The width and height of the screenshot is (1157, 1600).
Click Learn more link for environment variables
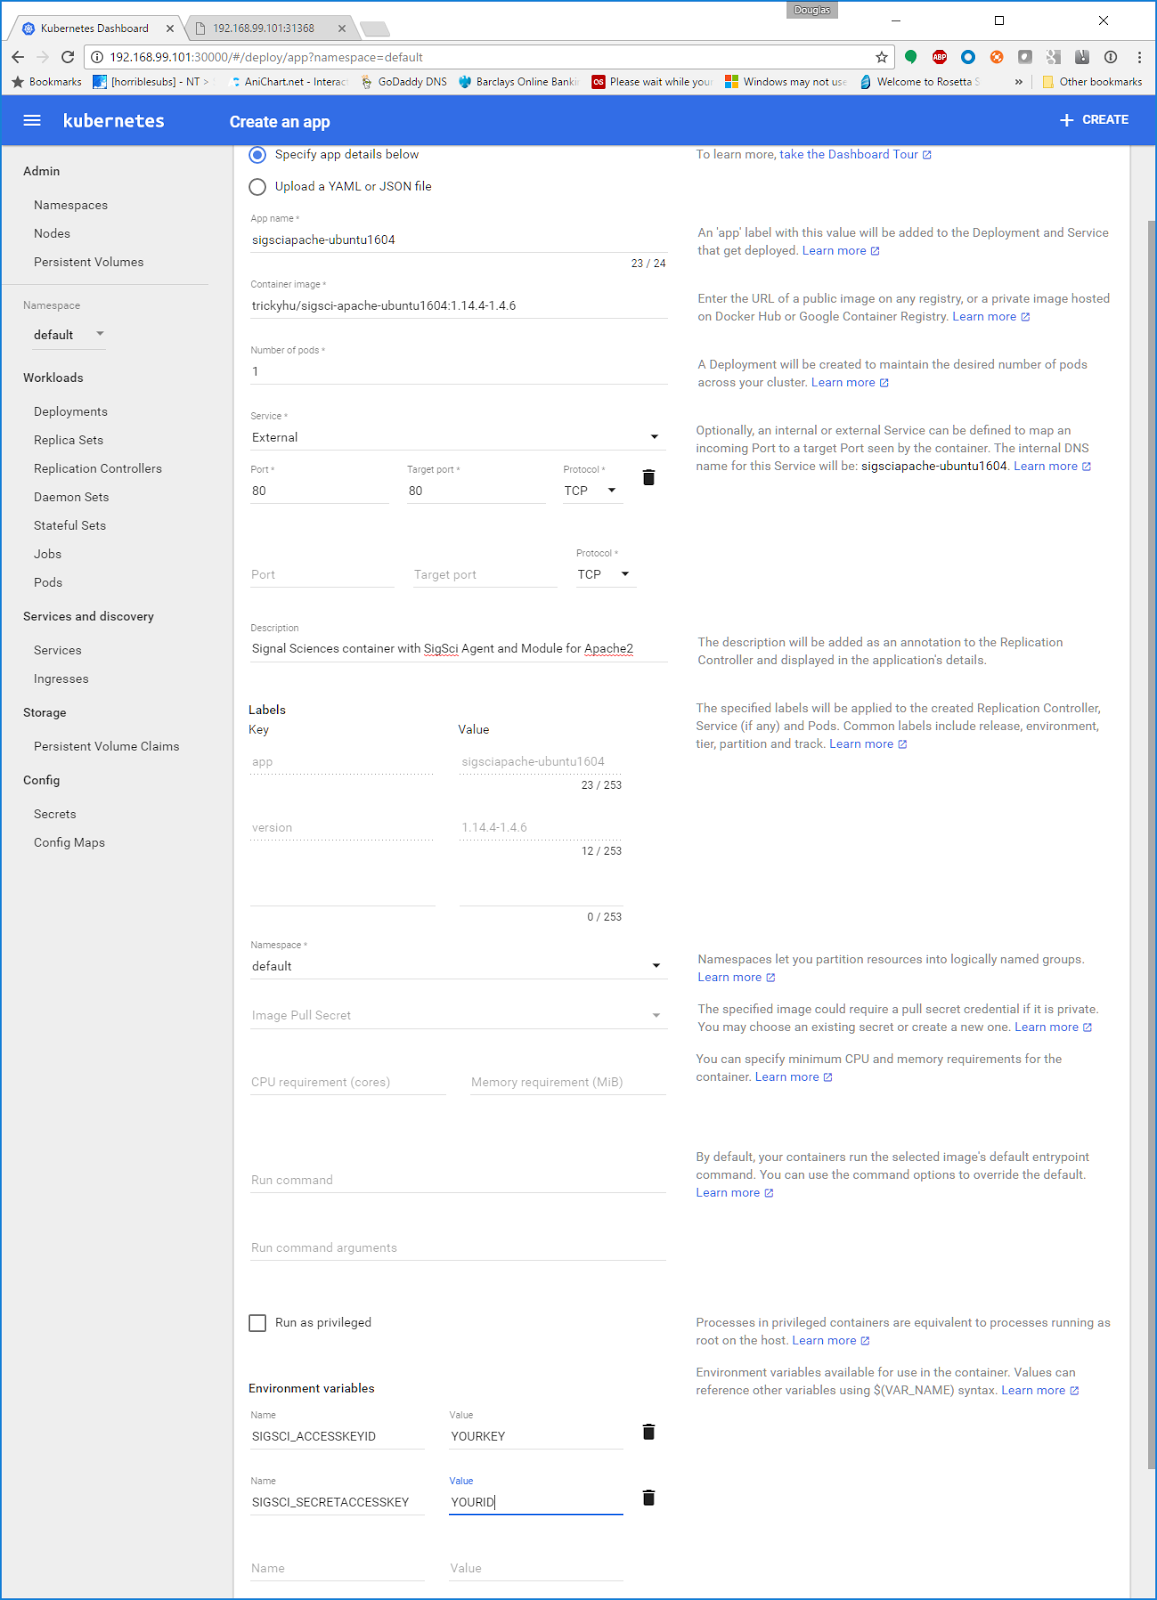(1040, 1391)
